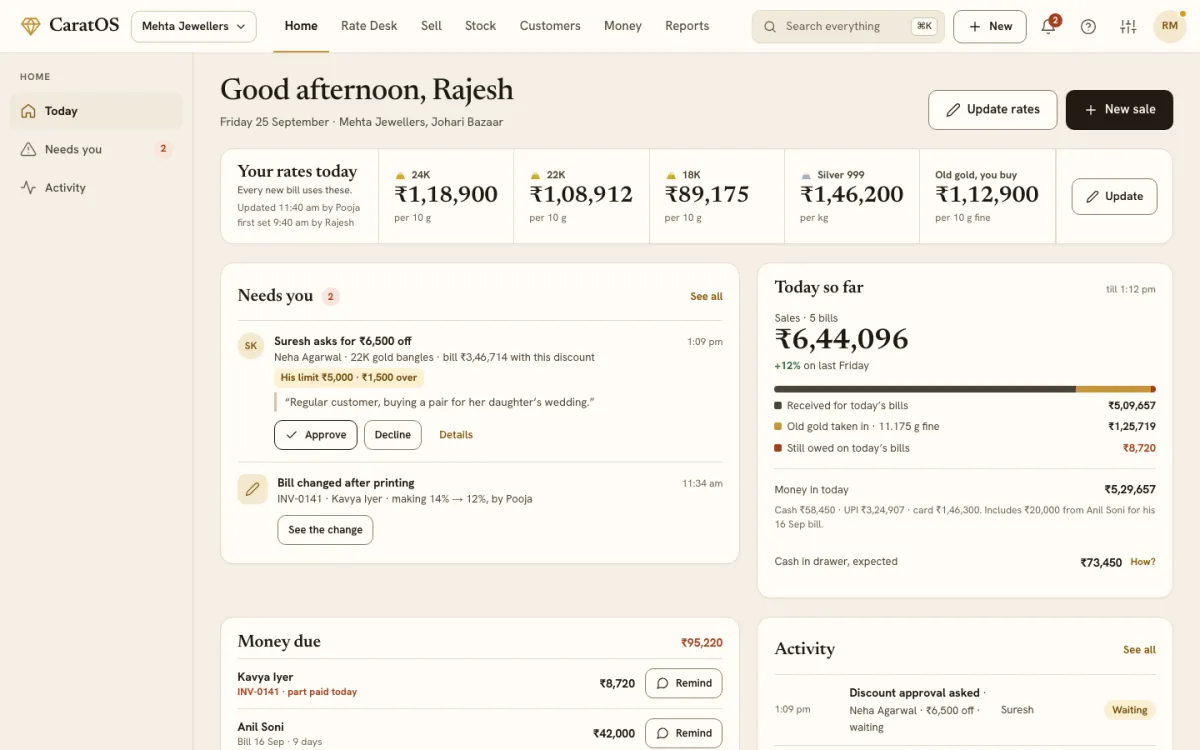The image size is (1200, 750).
Task: Go to the Home tab
Action: pos(301,26)
